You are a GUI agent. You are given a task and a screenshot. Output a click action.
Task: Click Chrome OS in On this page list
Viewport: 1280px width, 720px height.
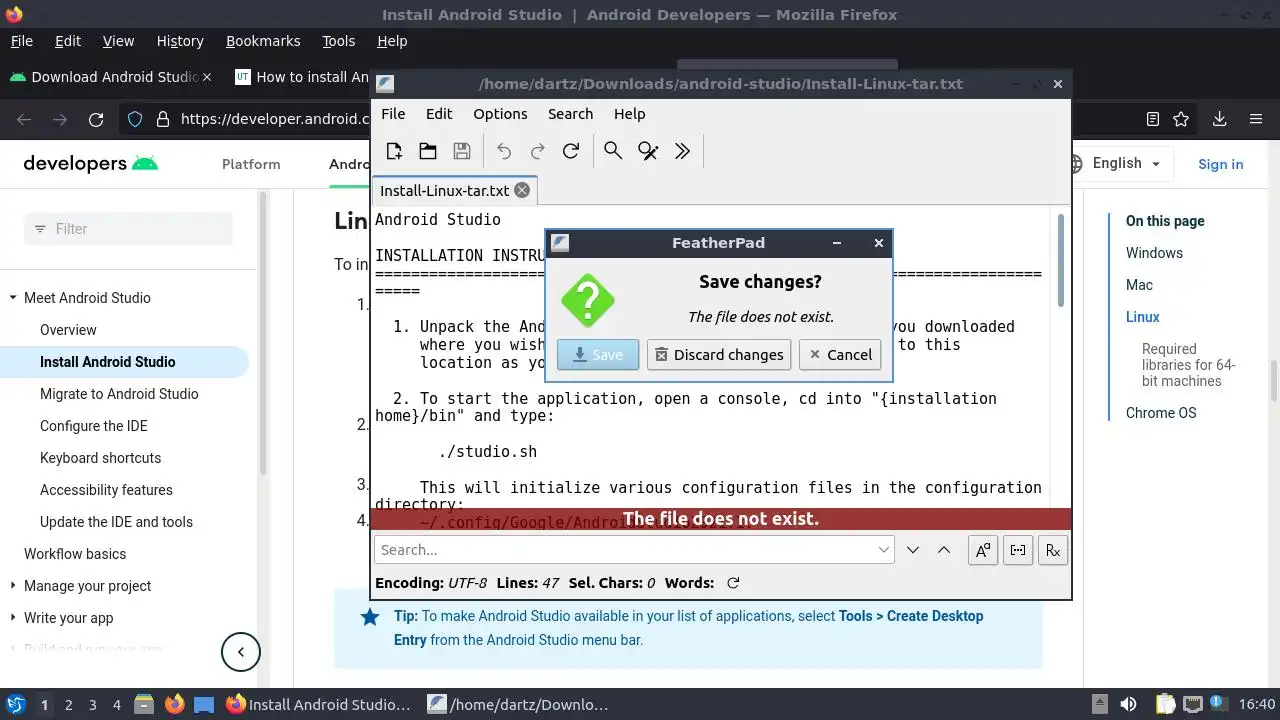point(1161,413)
